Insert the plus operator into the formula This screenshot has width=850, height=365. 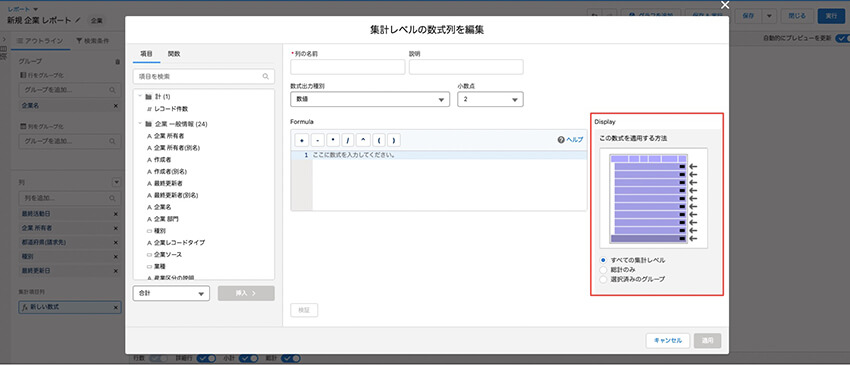[301, 140]
